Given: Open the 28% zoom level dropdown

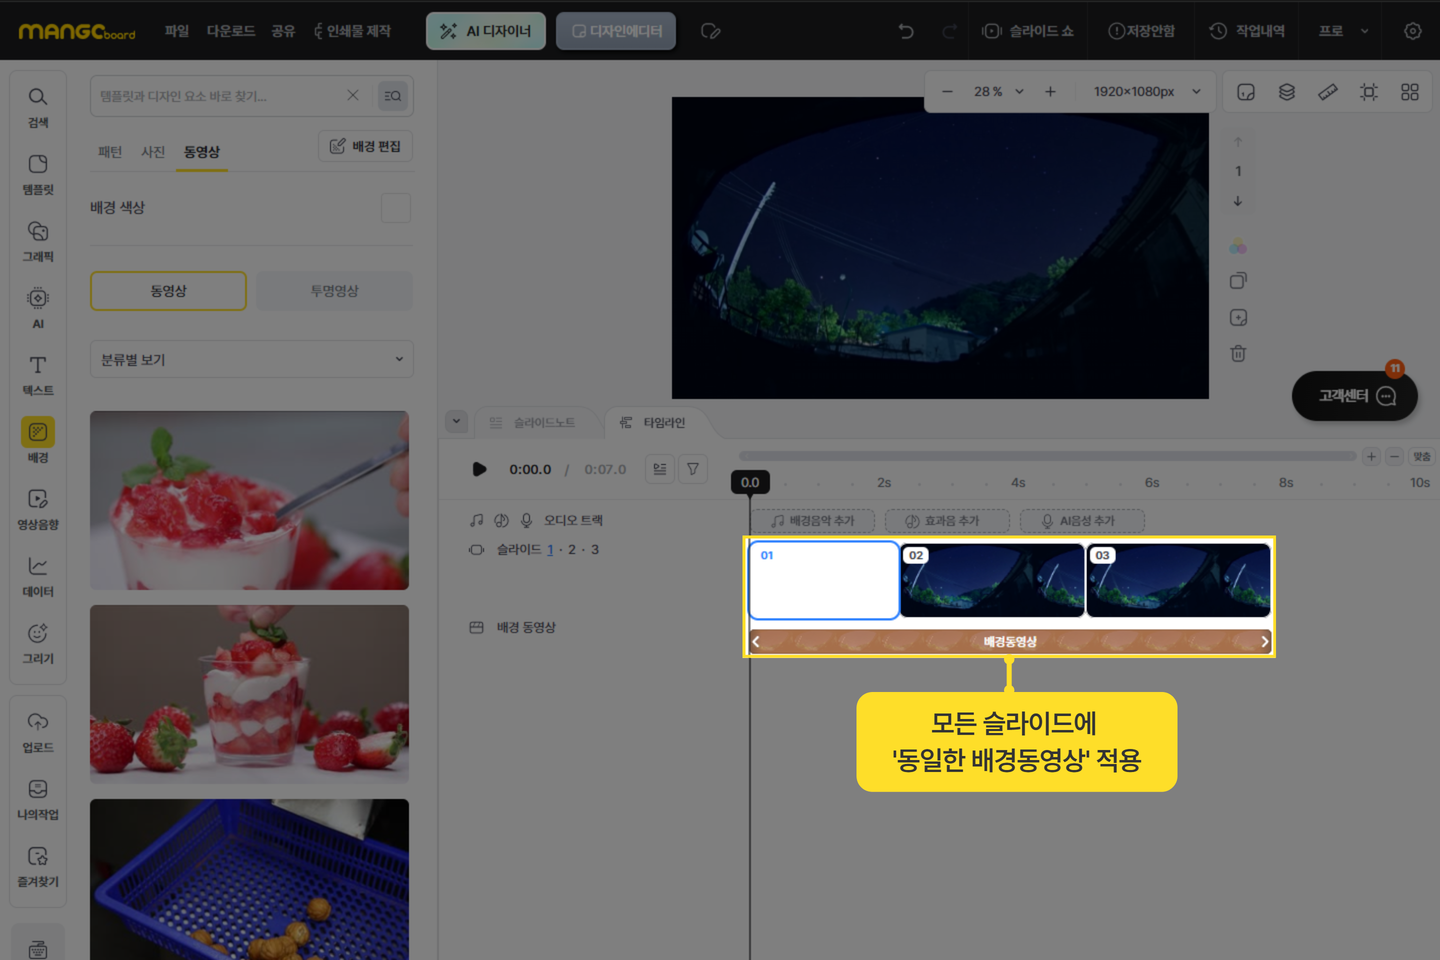Looking at the screenshot, I should coord(998,92).
